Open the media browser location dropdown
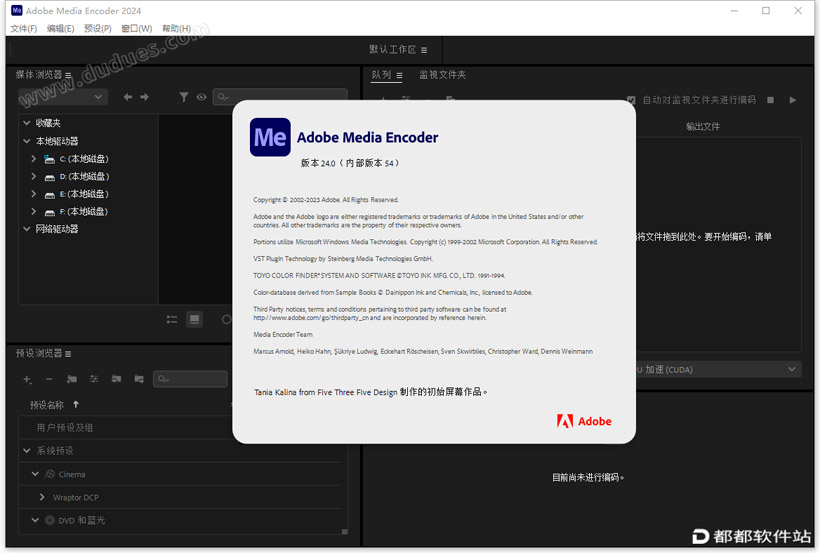Screen dimensions: 820x553 pyautogui.click(x=63, y=97)
